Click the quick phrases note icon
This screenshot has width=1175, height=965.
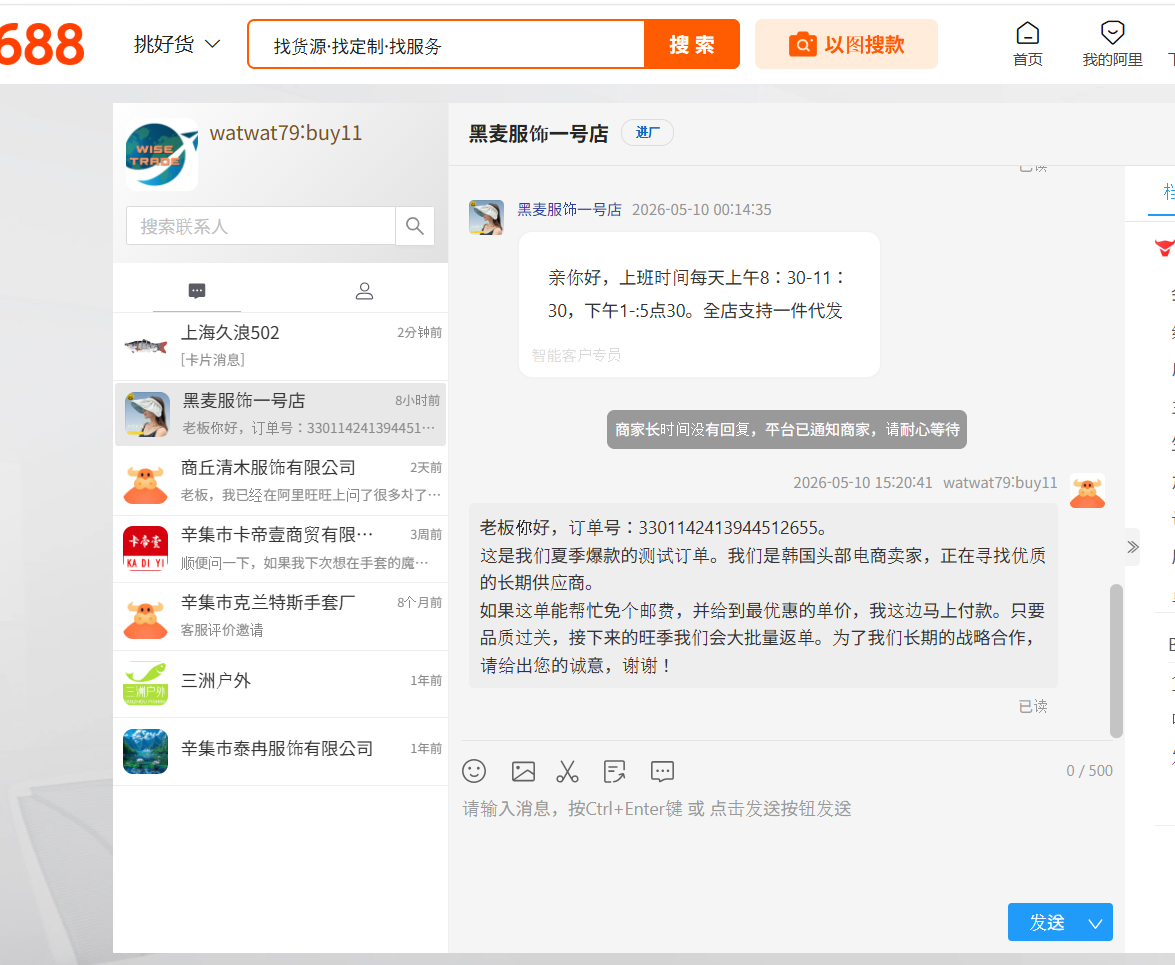[614, 771]
